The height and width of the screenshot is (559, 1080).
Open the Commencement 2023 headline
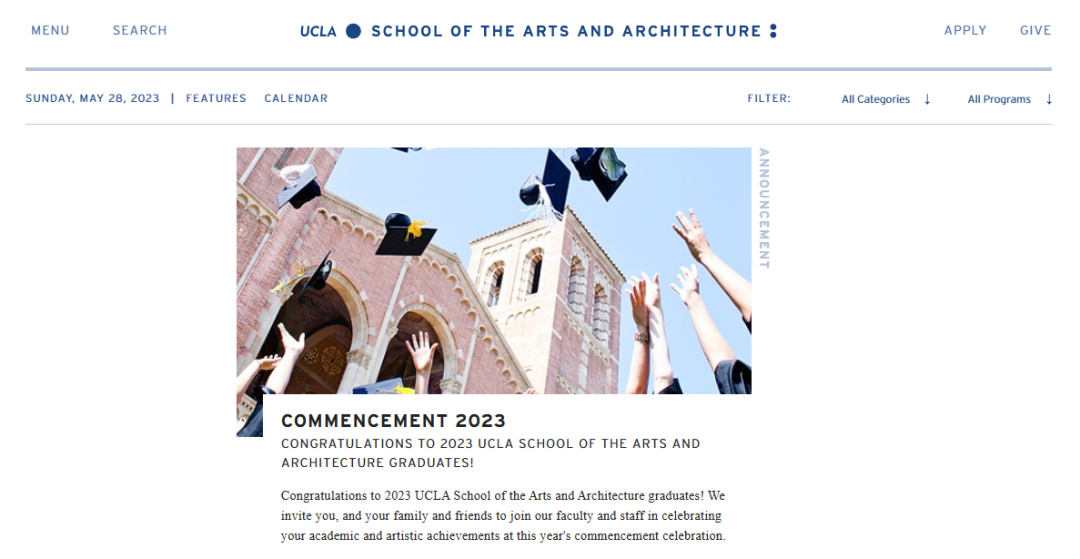click(393, 421)
